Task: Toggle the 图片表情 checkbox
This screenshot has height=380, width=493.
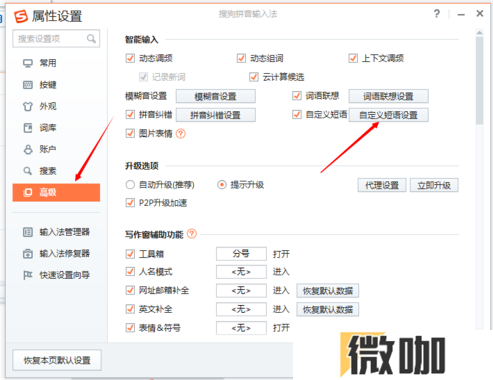Action: 130,134
